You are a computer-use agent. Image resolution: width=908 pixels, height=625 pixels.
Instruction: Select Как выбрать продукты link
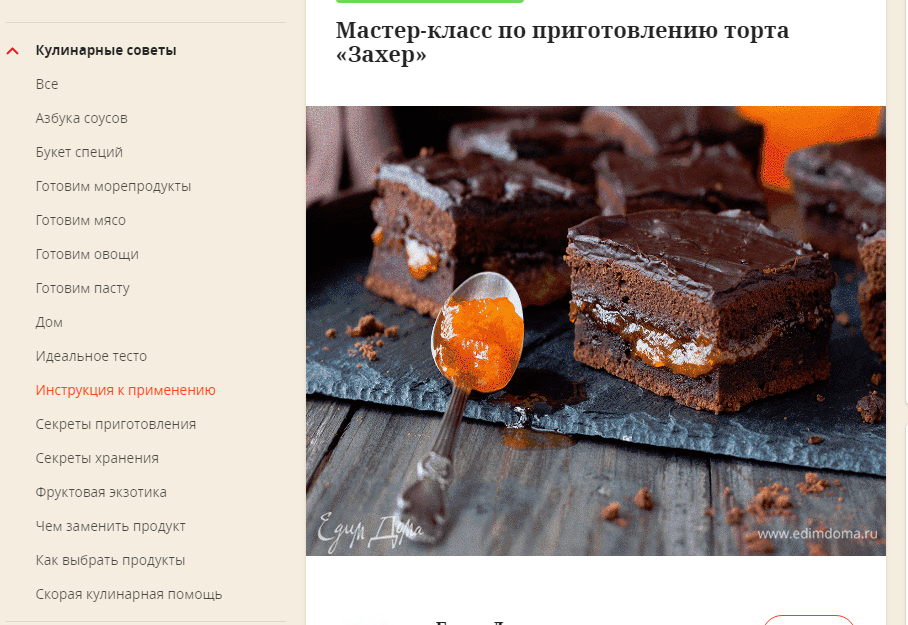(111, 560)
